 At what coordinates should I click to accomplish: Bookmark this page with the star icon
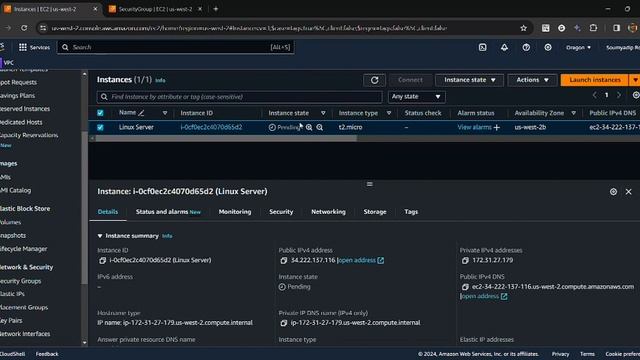pyautogui.click(x=523, y=28)
